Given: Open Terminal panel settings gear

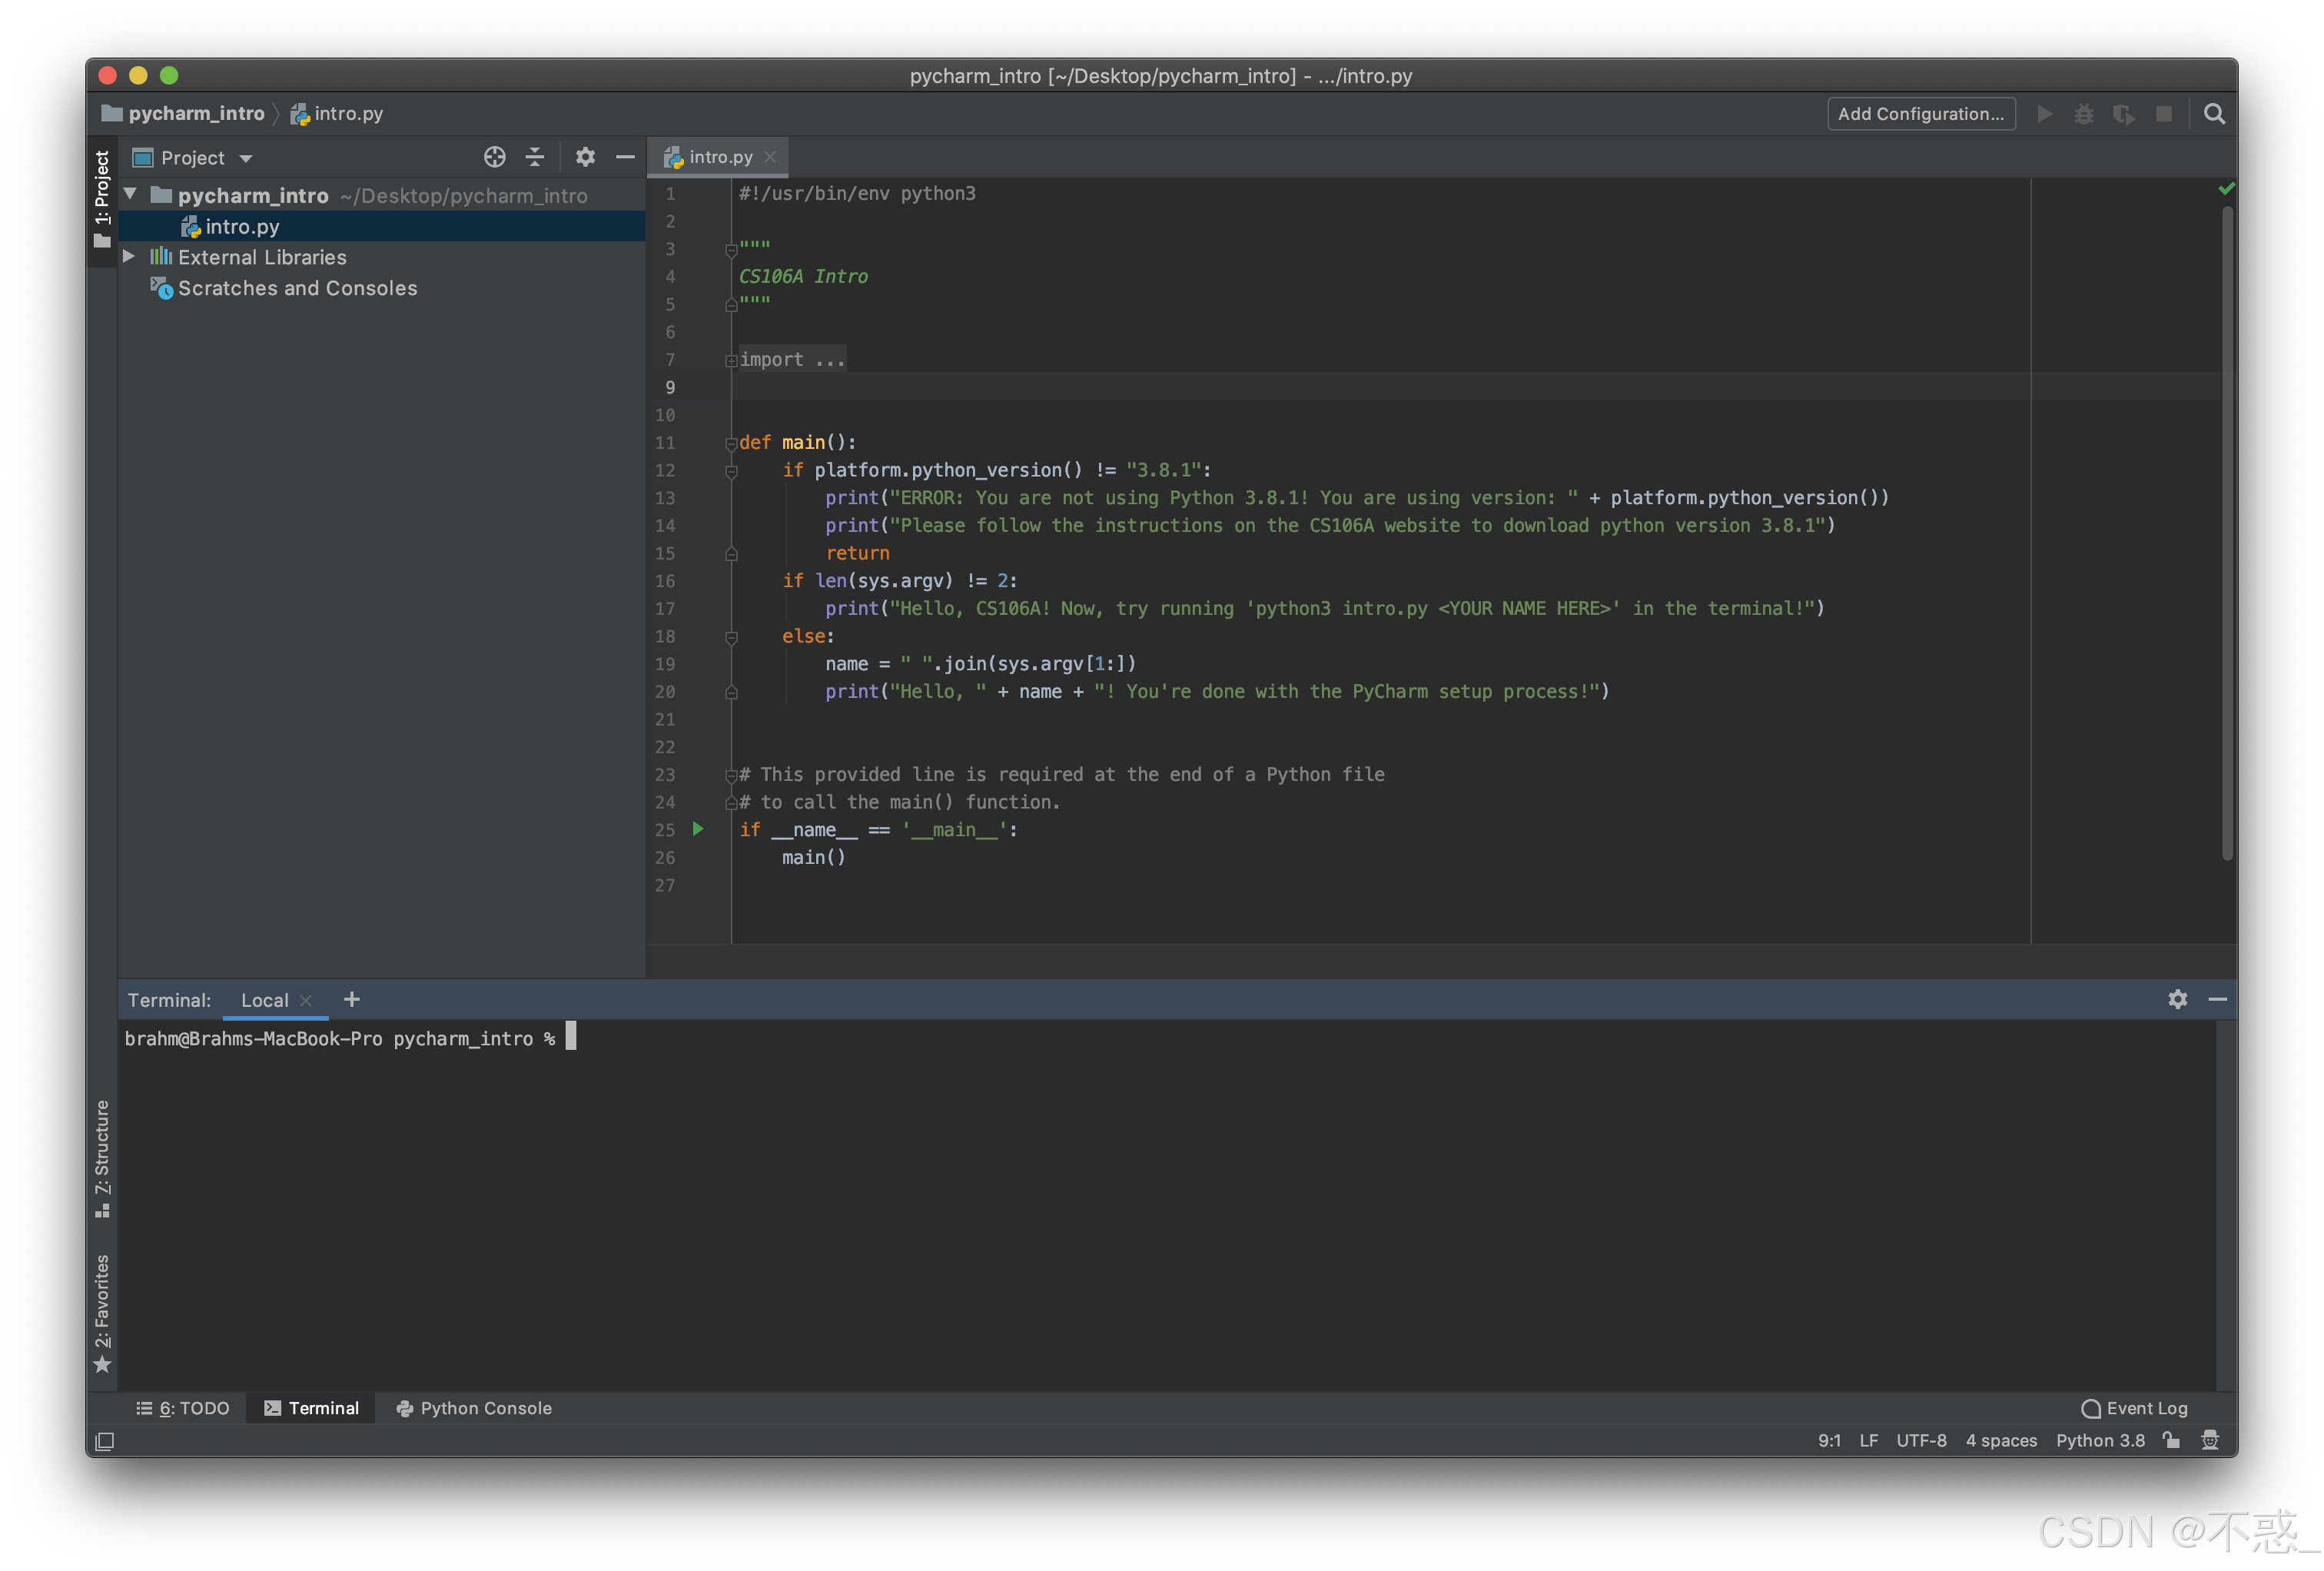Looking at the screenshot, I should [x=2177, y=999].
